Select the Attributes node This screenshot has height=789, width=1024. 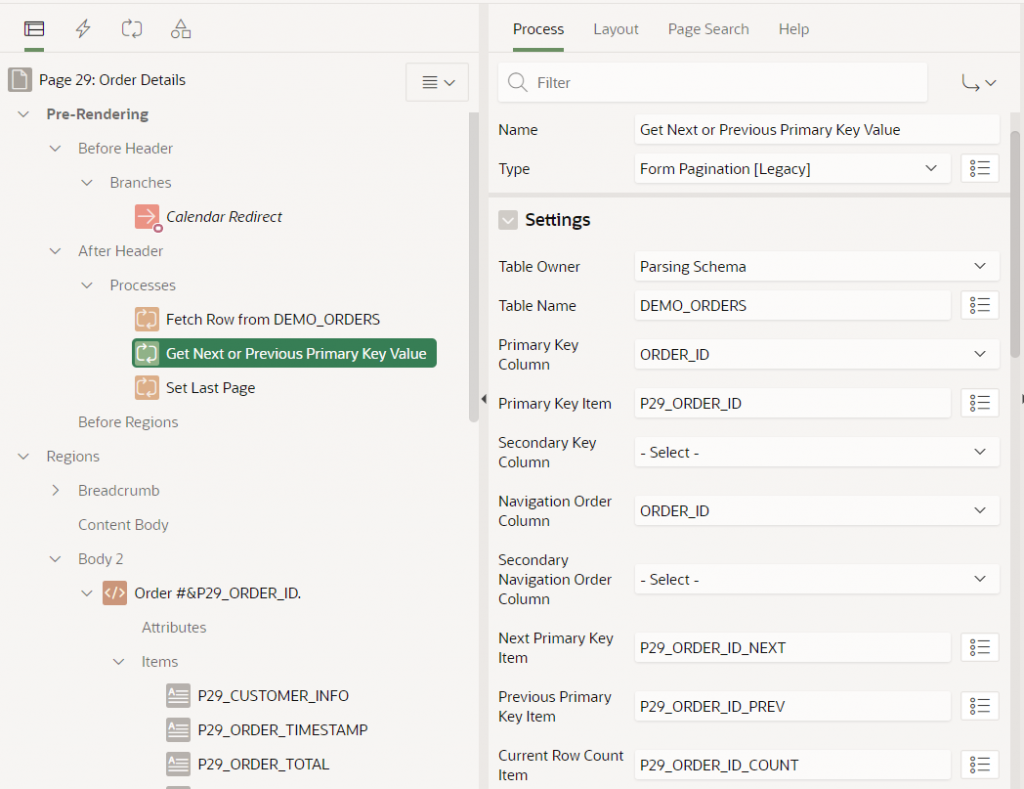coord(174,627)
